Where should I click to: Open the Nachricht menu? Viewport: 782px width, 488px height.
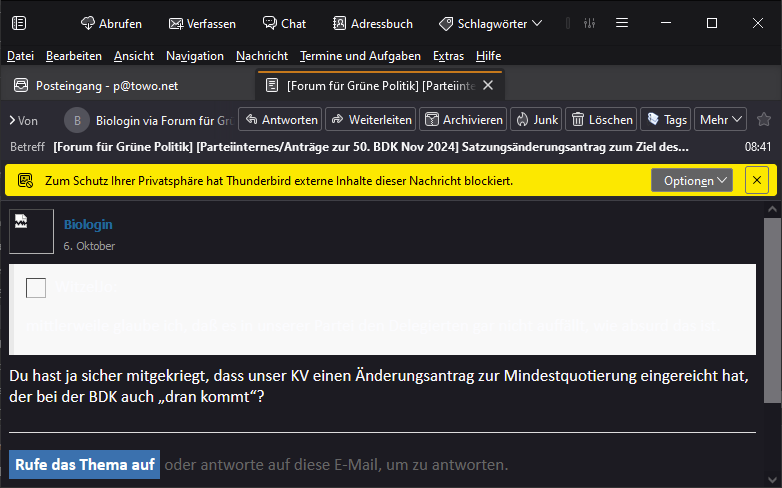coord(262,56)
